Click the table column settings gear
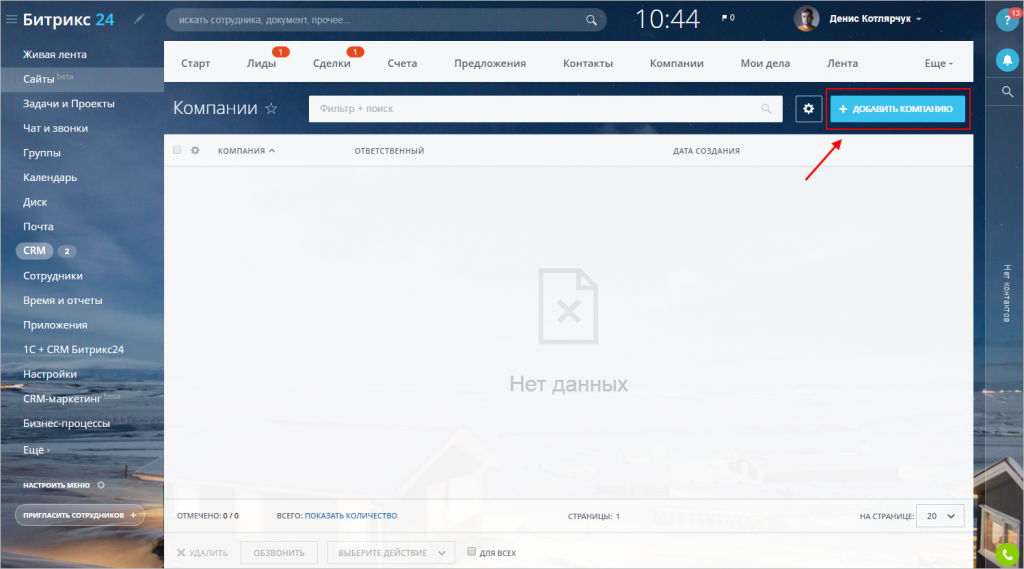 pos(195,150)
